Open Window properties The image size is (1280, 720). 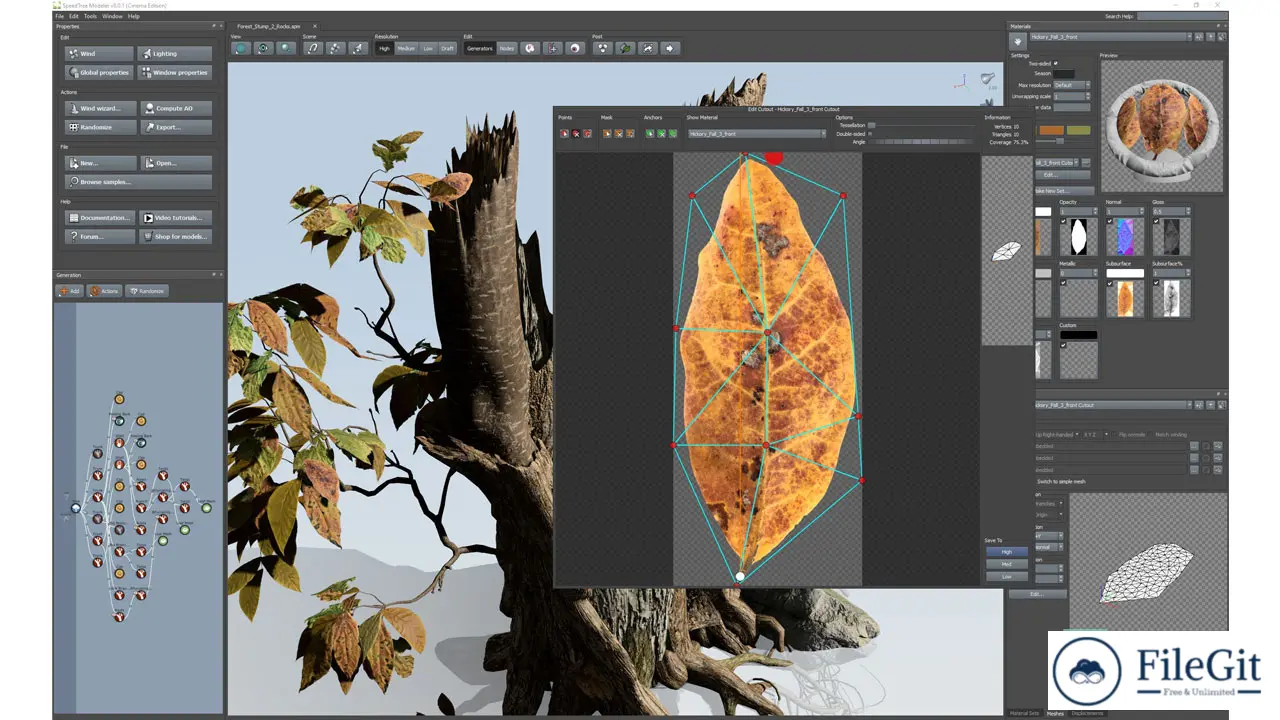[x=175, y=72]
